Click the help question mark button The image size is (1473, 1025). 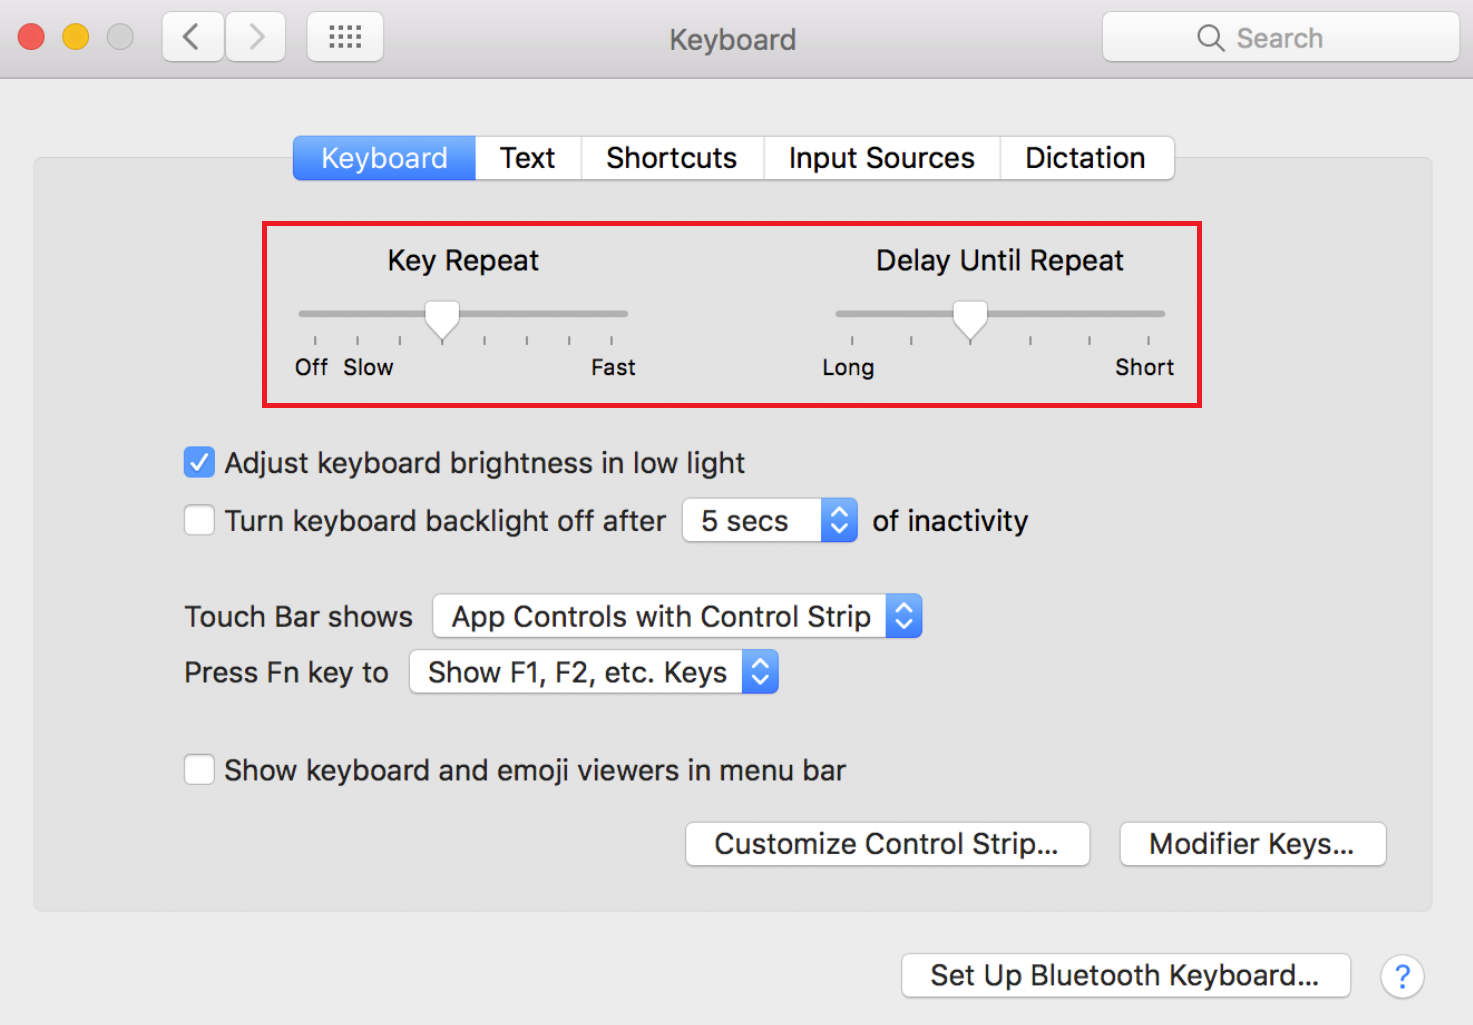[1402, 976]
